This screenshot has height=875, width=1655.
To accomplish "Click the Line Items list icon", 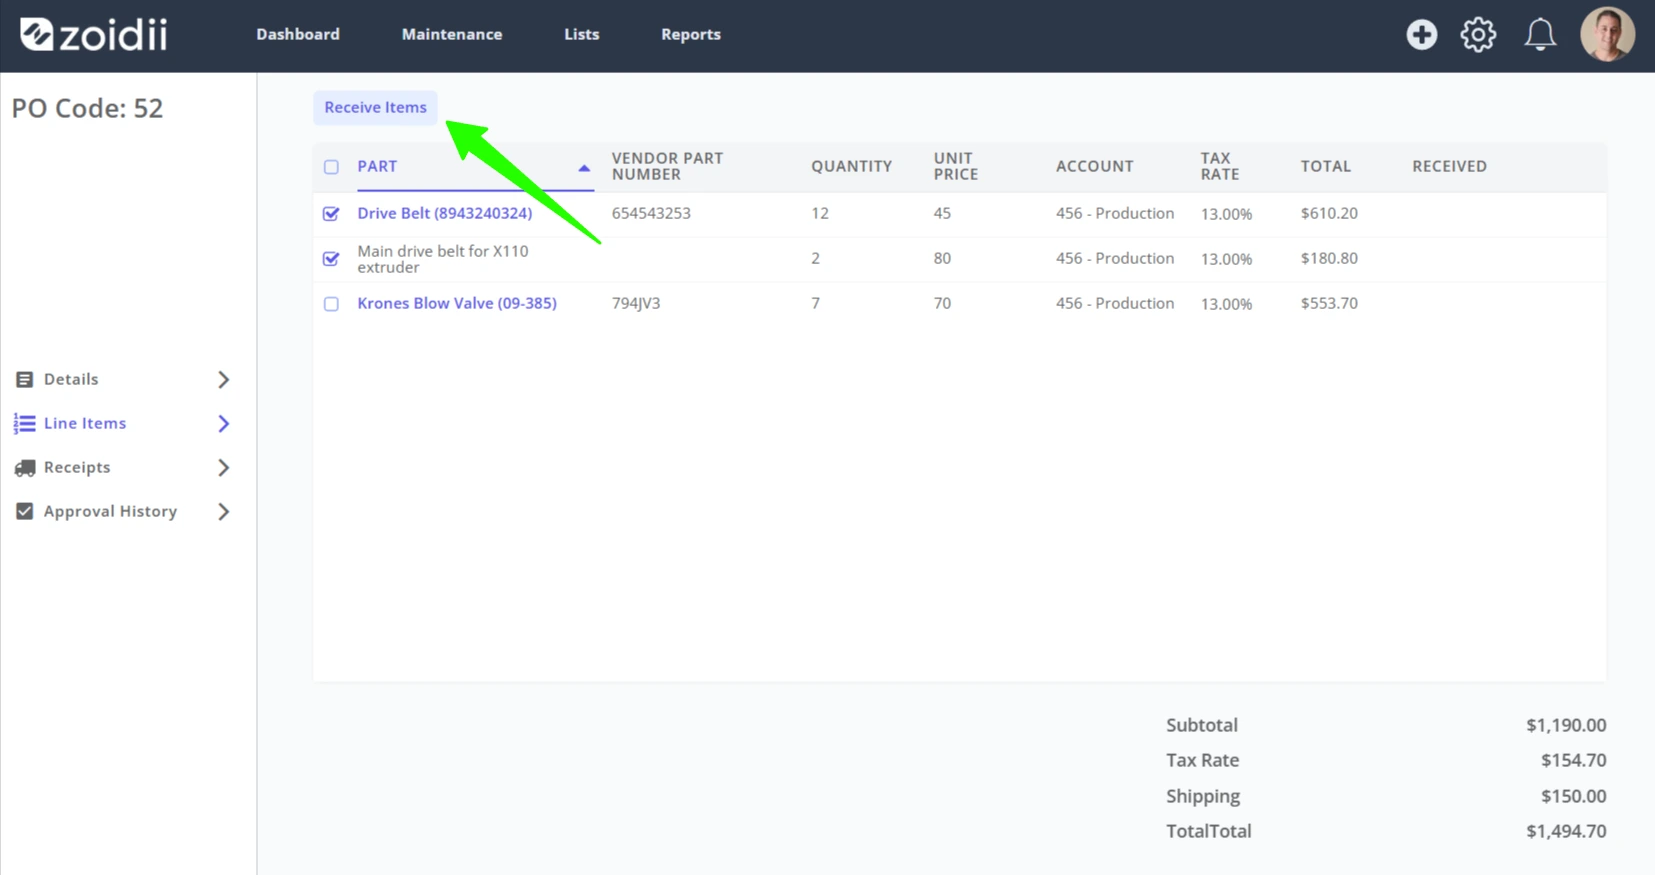I will tap(25, 424).
